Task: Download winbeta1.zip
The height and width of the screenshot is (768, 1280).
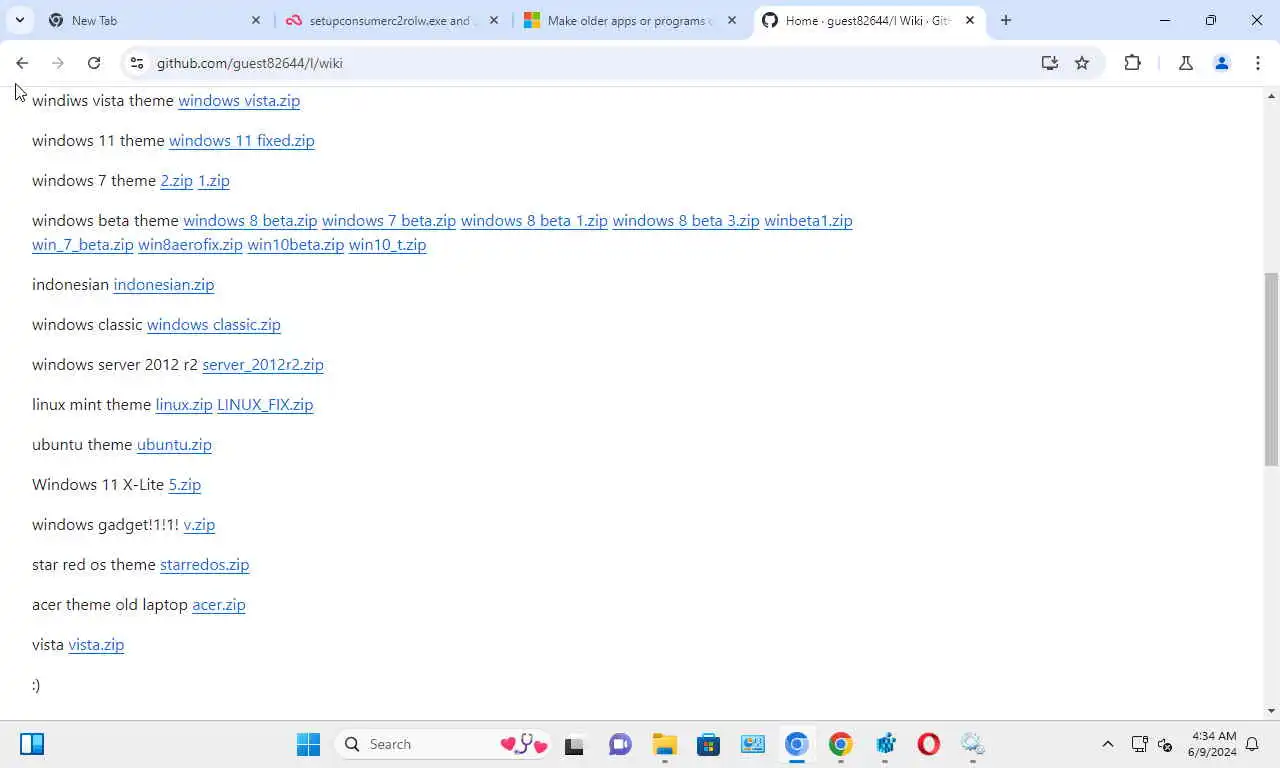Action: [808, 221]
